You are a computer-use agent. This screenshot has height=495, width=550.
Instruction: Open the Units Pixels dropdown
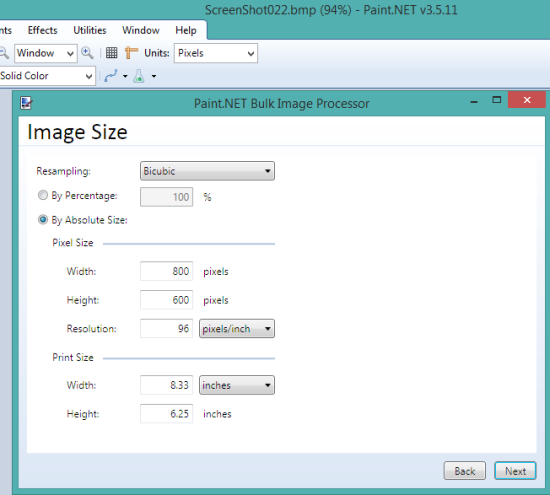click(216, 53)
